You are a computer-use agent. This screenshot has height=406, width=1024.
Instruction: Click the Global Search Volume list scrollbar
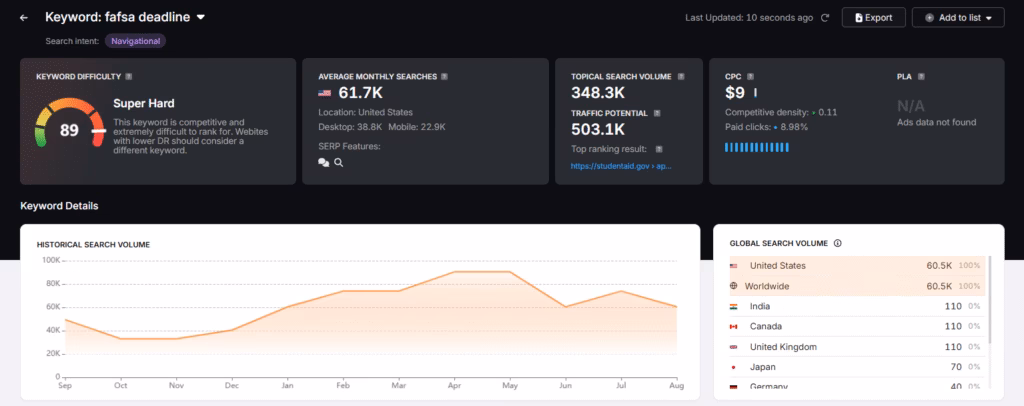(990, 300)
